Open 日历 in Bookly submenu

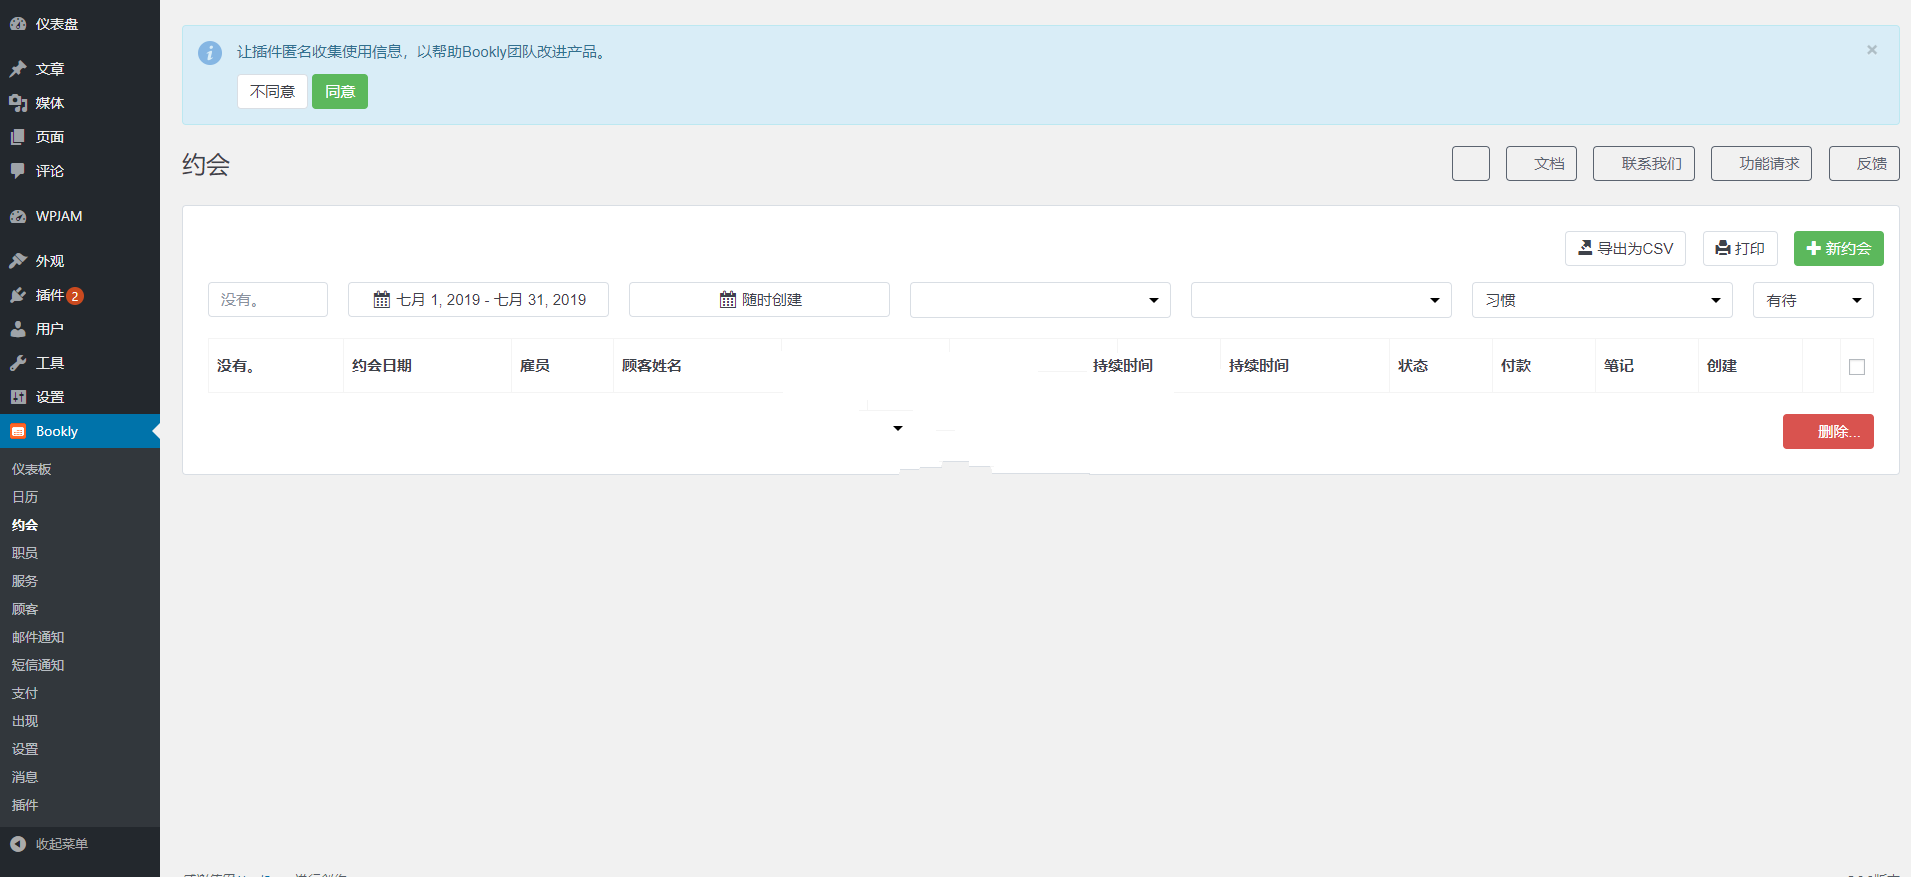click(25, 497)
